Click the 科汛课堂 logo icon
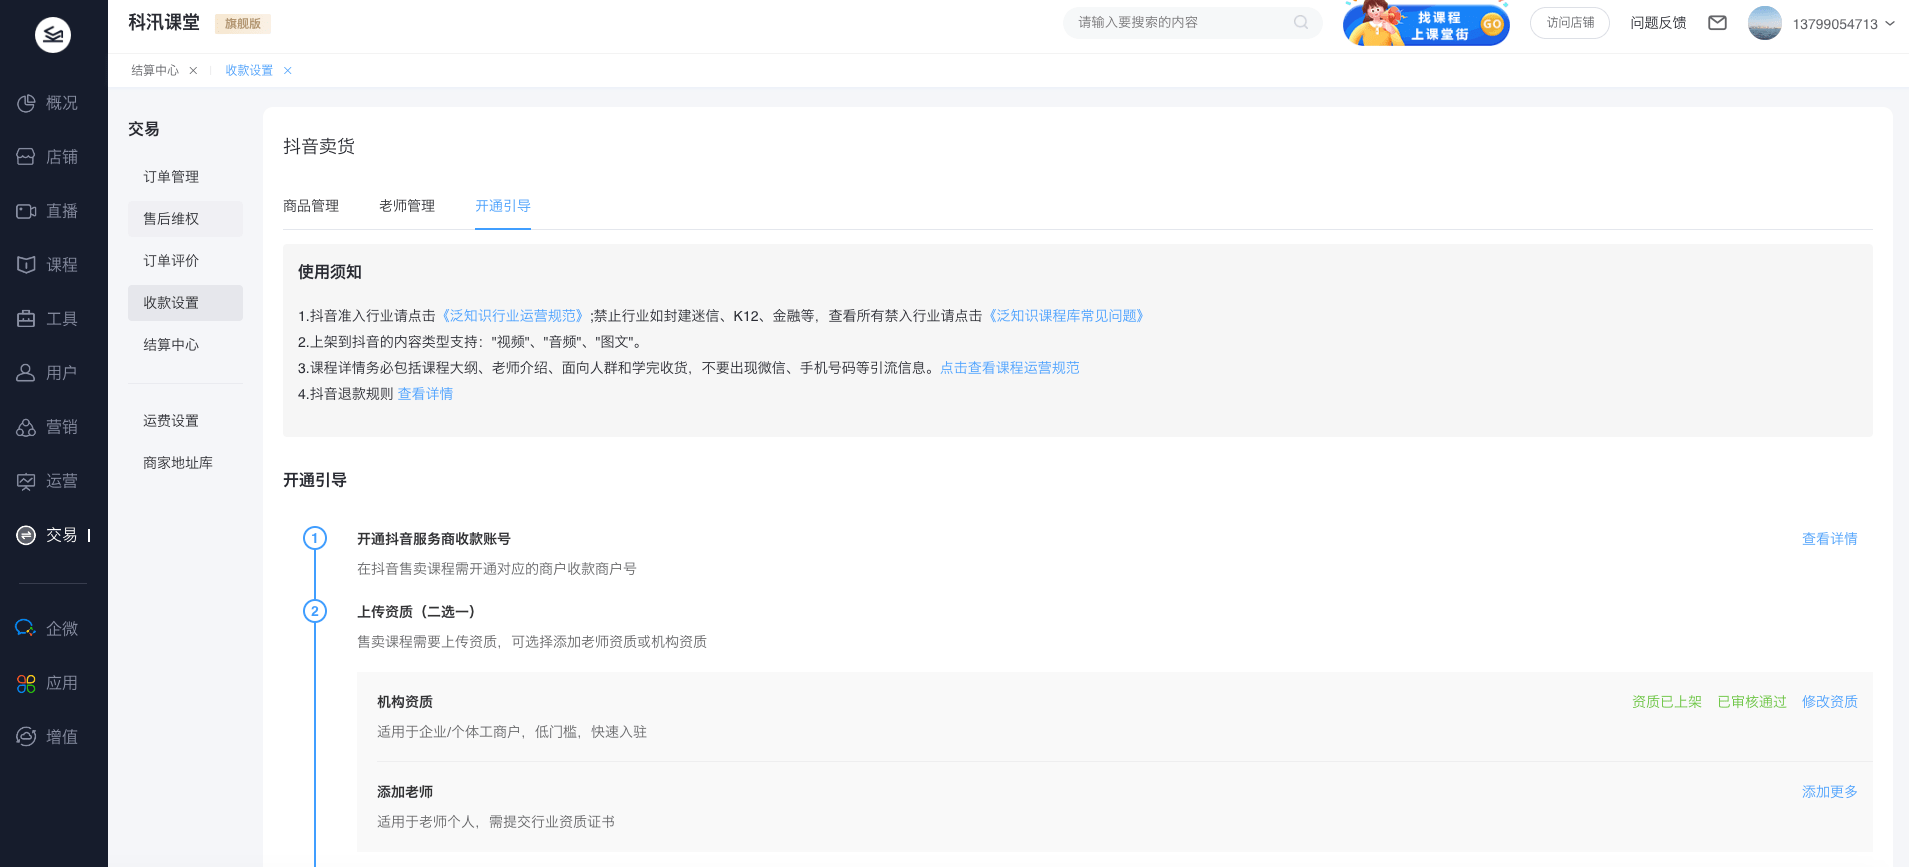Viewport: 1909px width, 867px height. (x=53, y=35)
